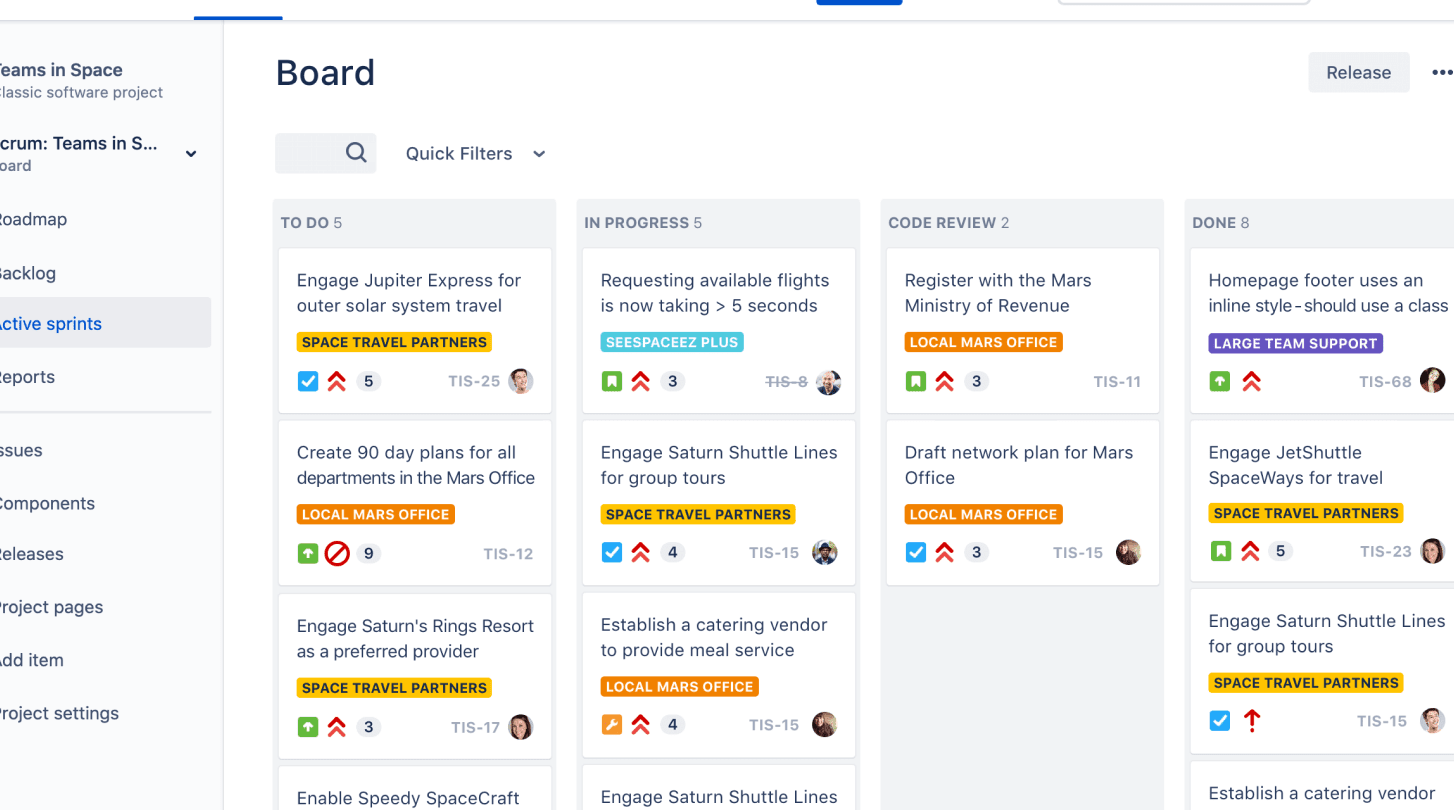
Task: Click the Release button
Action: (x=1359, y=72)
